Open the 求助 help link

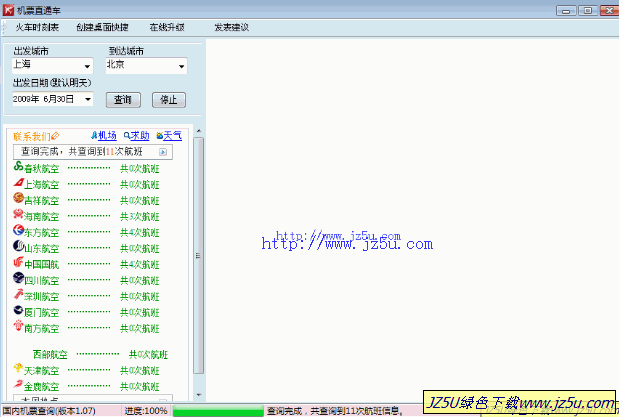[x=140, y=136]
